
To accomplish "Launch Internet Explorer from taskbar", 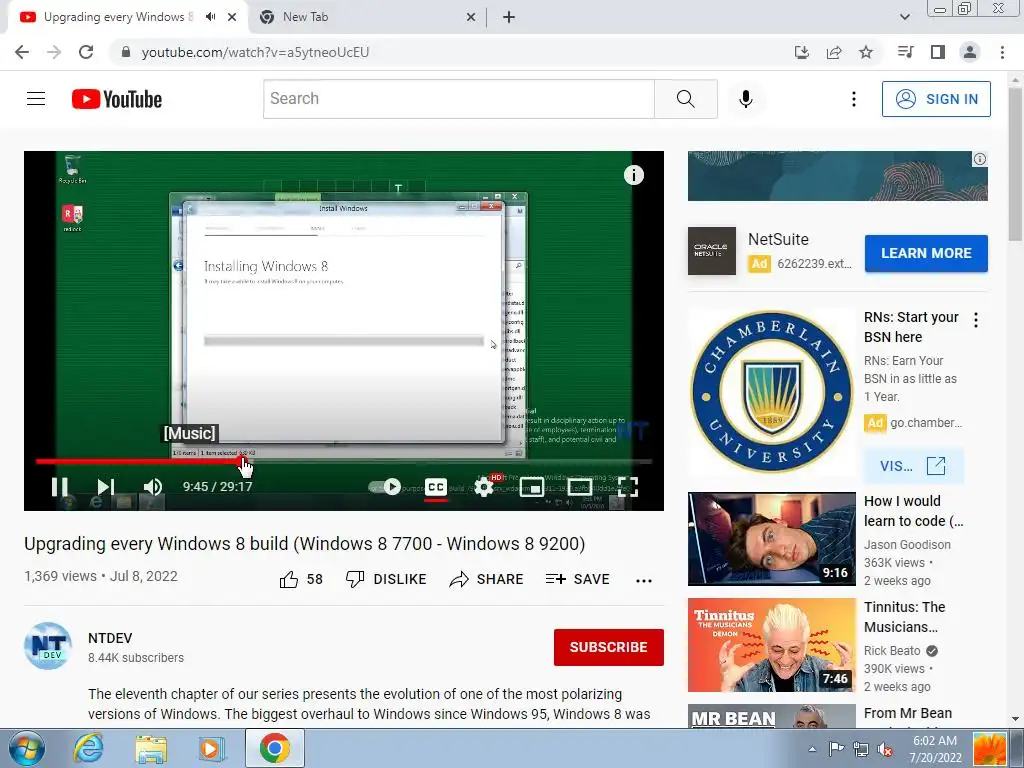I will [88, 748].
